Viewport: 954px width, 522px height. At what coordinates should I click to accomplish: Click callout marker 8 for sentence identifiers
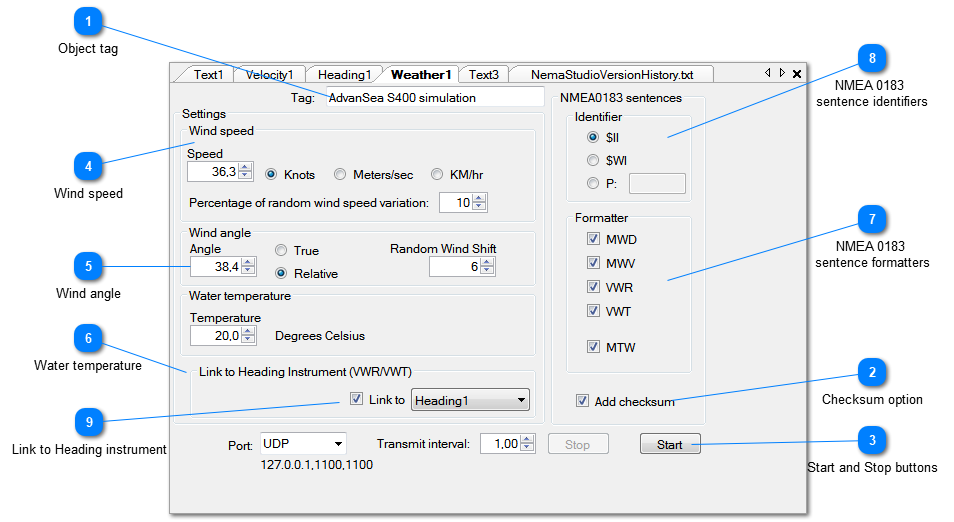(872, 57)
